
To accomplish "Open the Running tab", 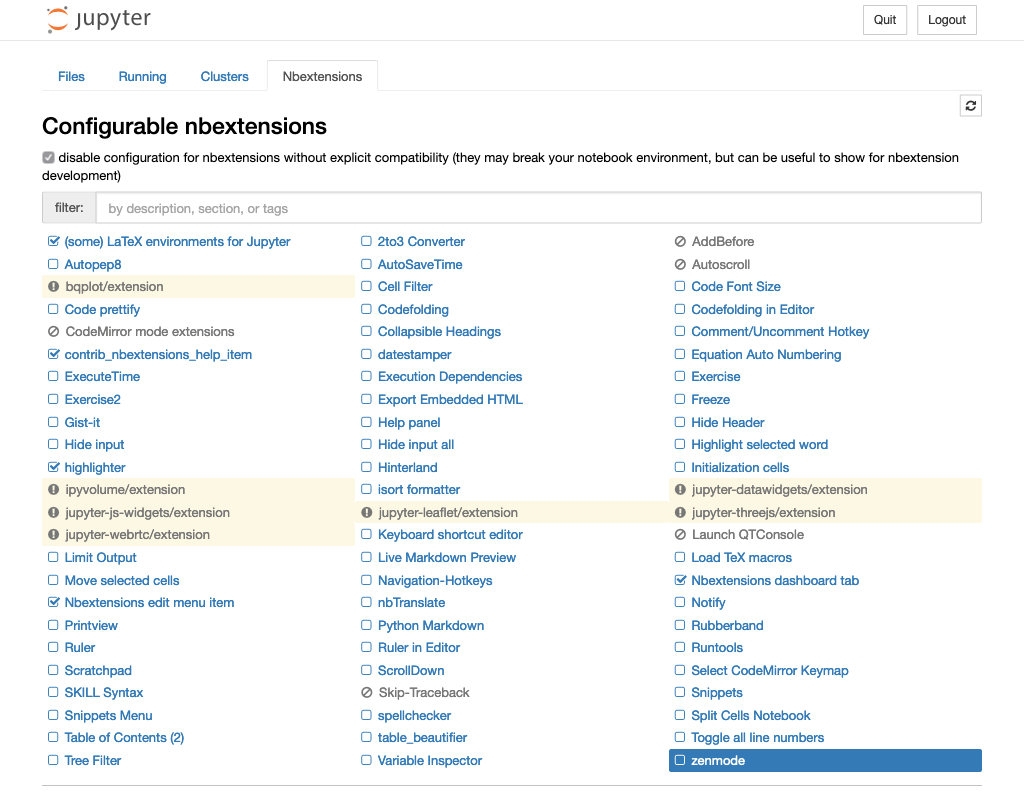I will (x=142, y=77).
